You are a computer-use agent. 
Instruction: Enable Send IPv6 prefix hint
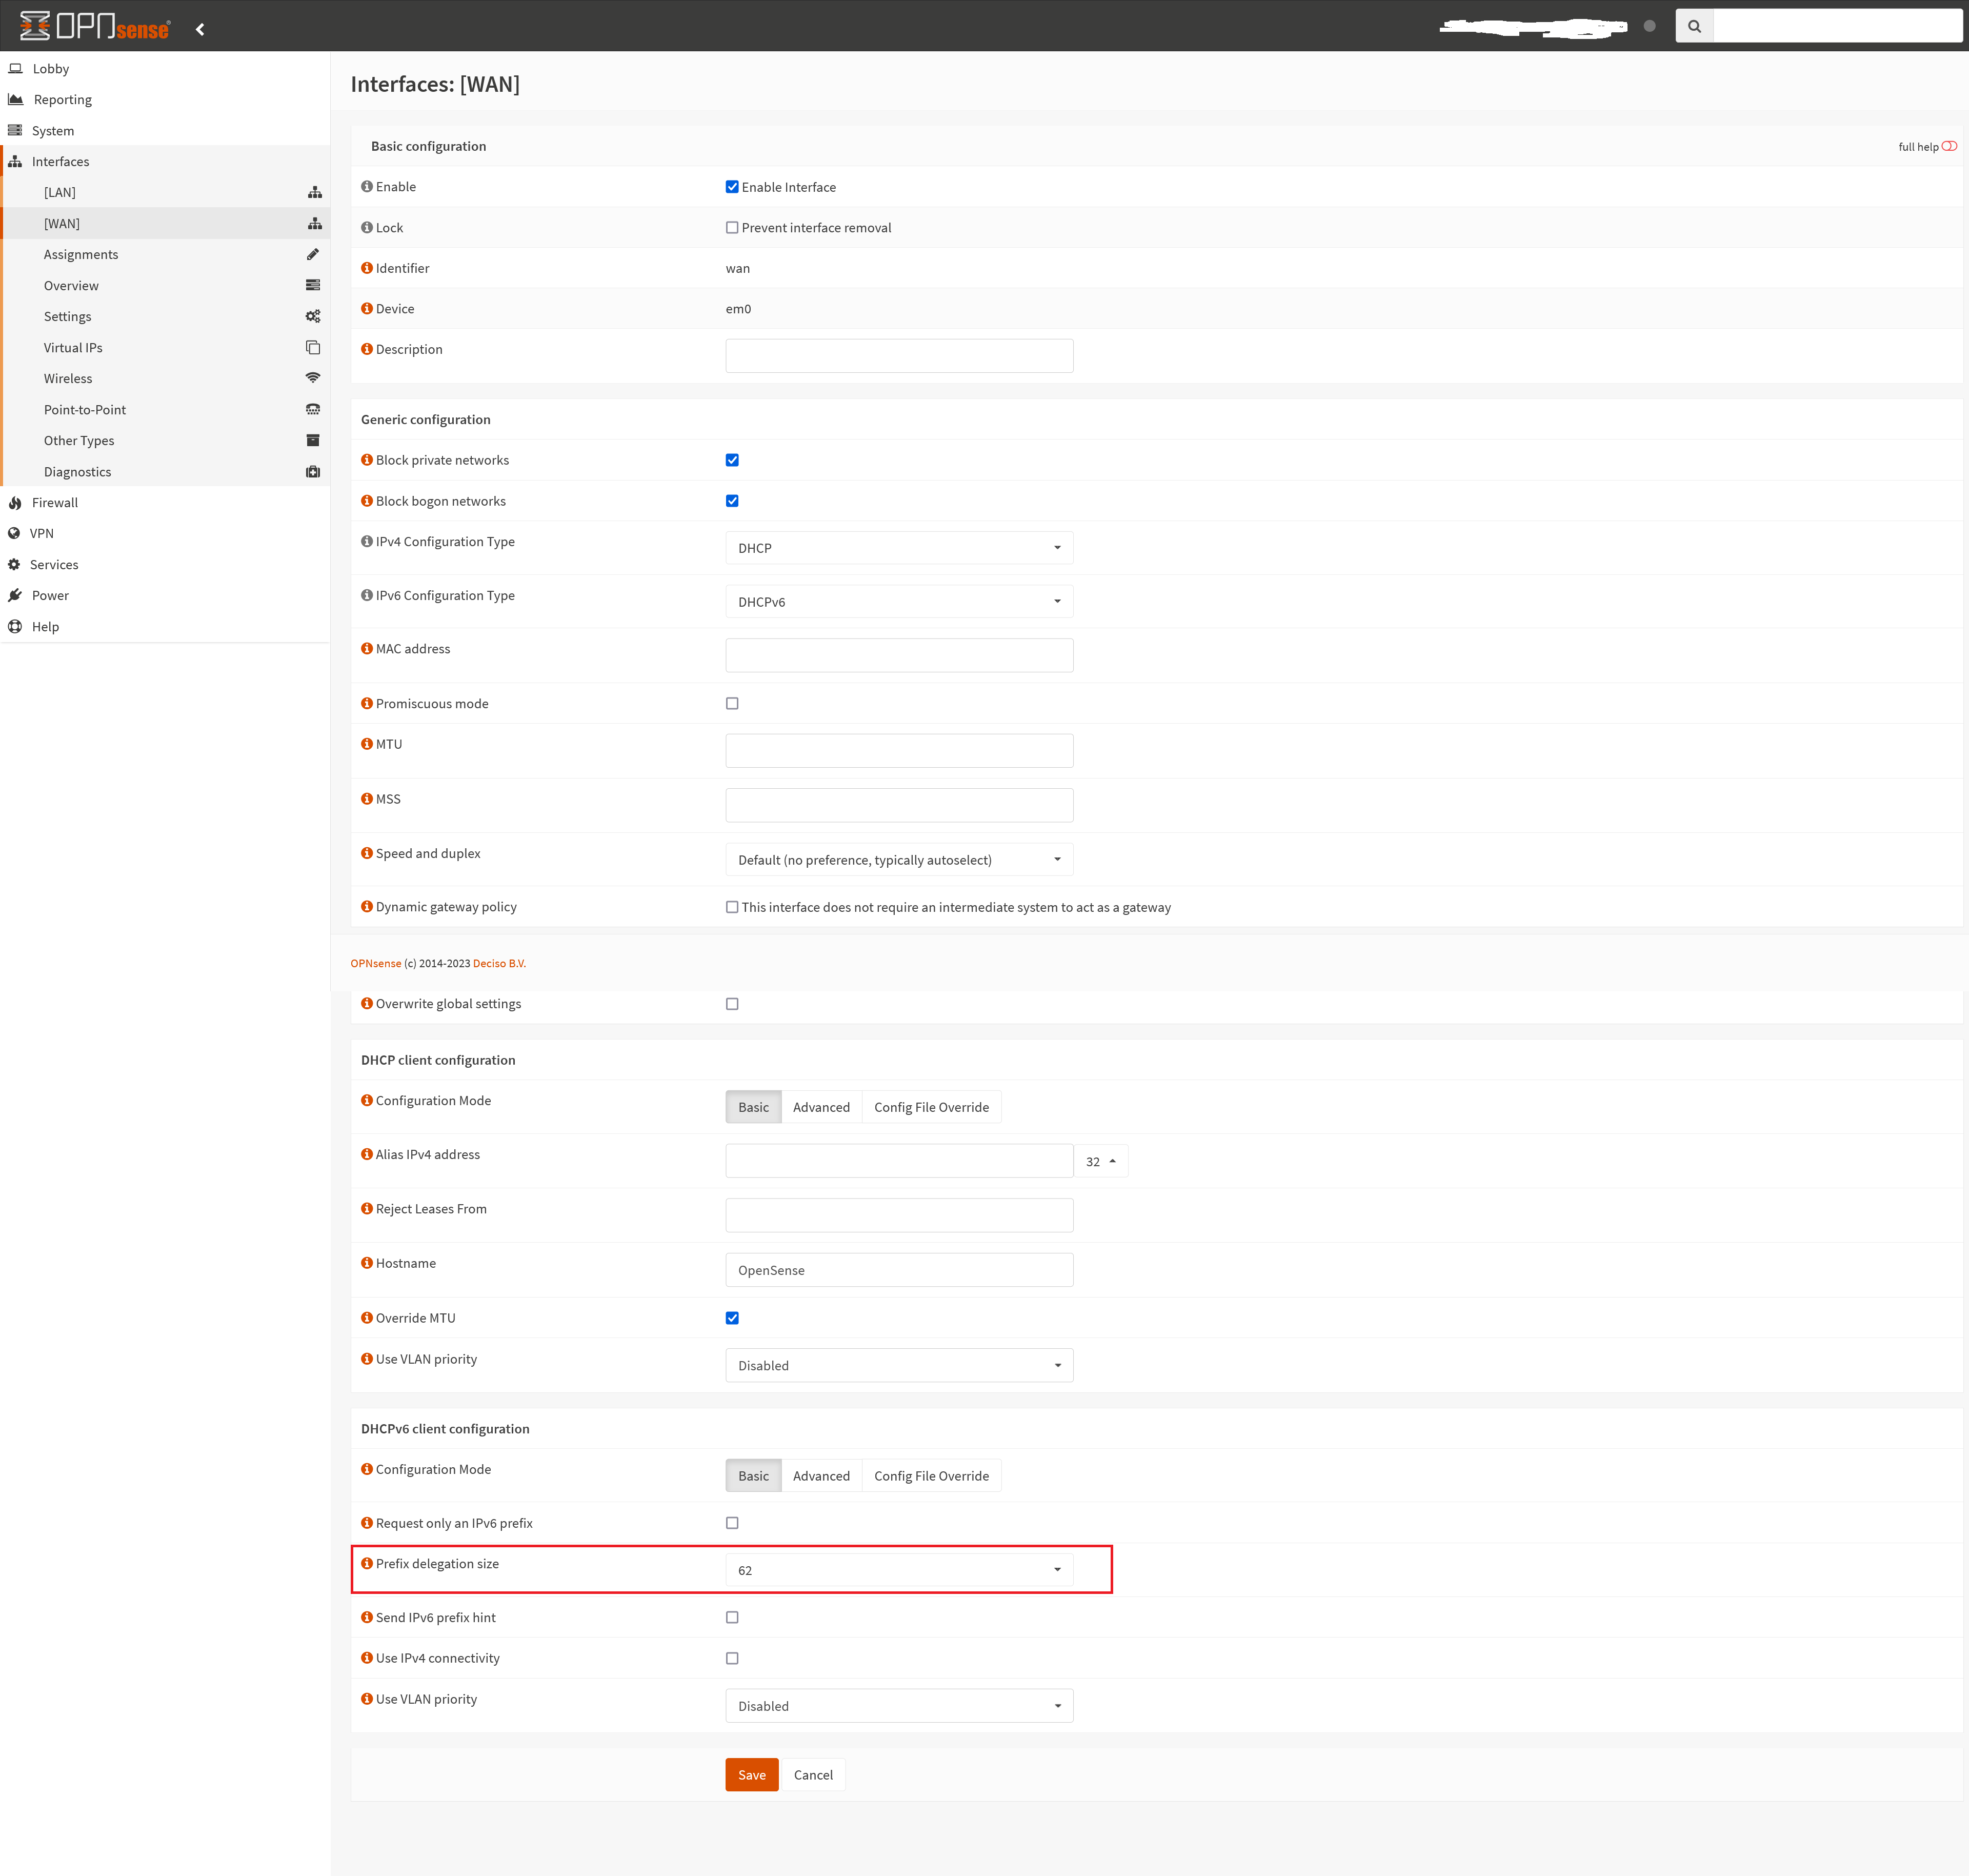coord(732,1617)
